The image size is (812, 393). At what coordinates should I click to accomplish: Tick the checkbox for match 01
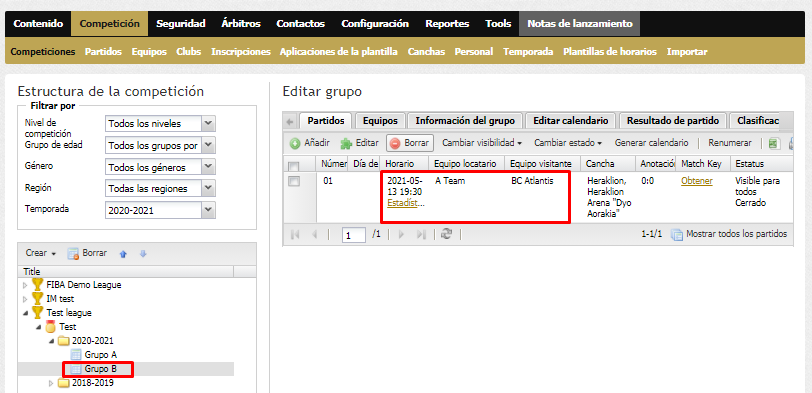click(294, 181)
